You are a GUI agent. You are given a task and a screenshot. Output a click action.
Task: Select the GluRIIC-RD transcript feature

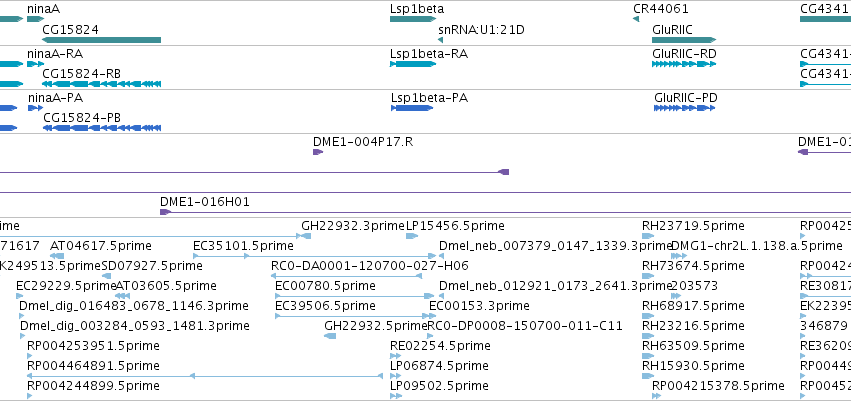[x=684, y=64]
